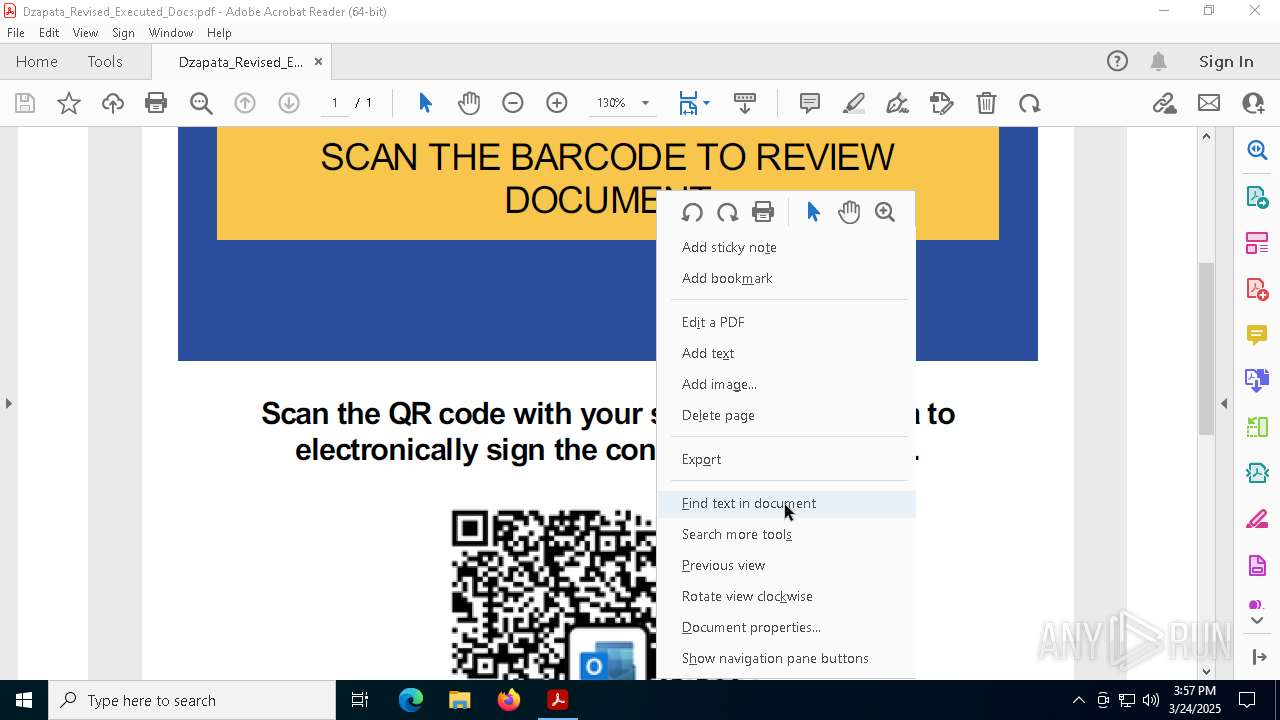The height and width of the screenshot is (720, 1280).
Task: Select Find text in document
Action: click(x=786, y=503)
